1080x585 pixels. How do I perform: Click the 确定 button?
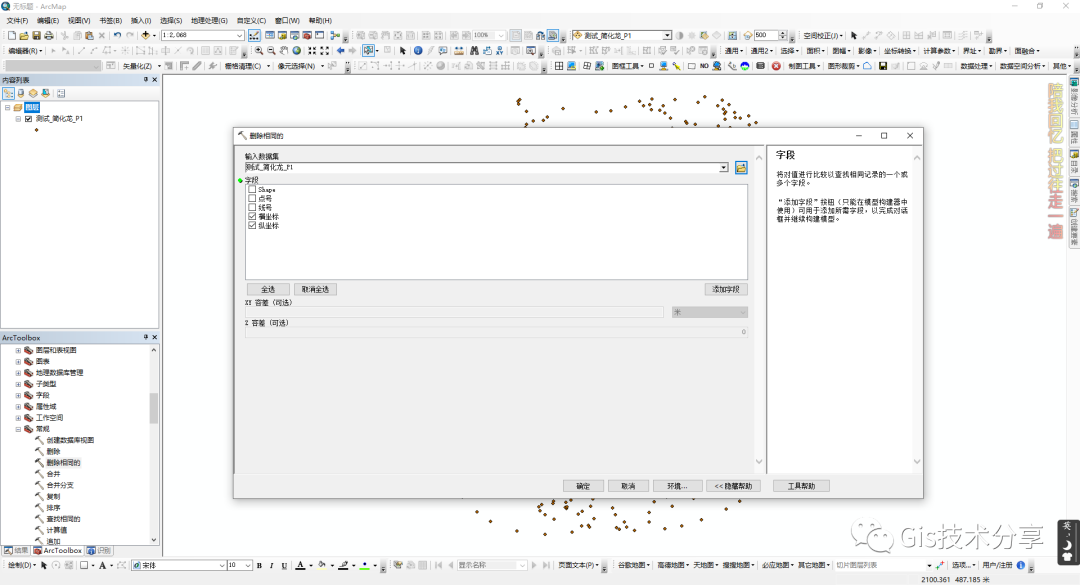pyautogui.click(x=582, y=486)
